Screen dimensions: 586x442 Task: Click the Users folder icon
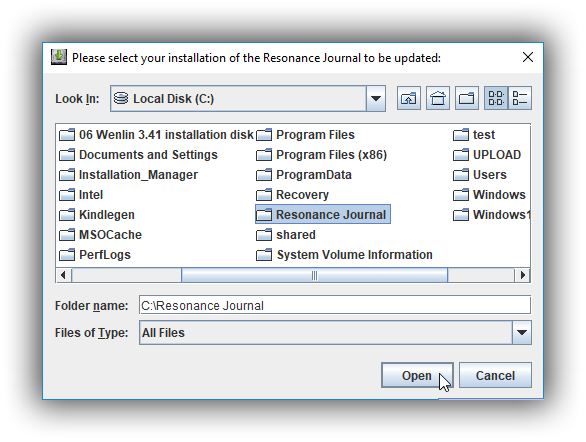coord(461,175)
